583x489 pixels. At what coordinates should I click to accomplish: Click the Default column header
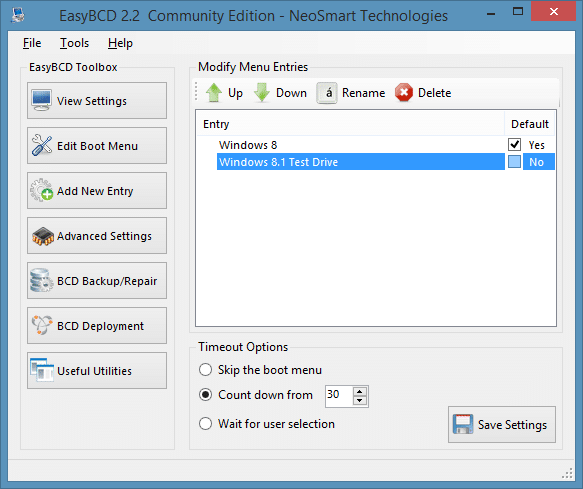coord(530,124)
